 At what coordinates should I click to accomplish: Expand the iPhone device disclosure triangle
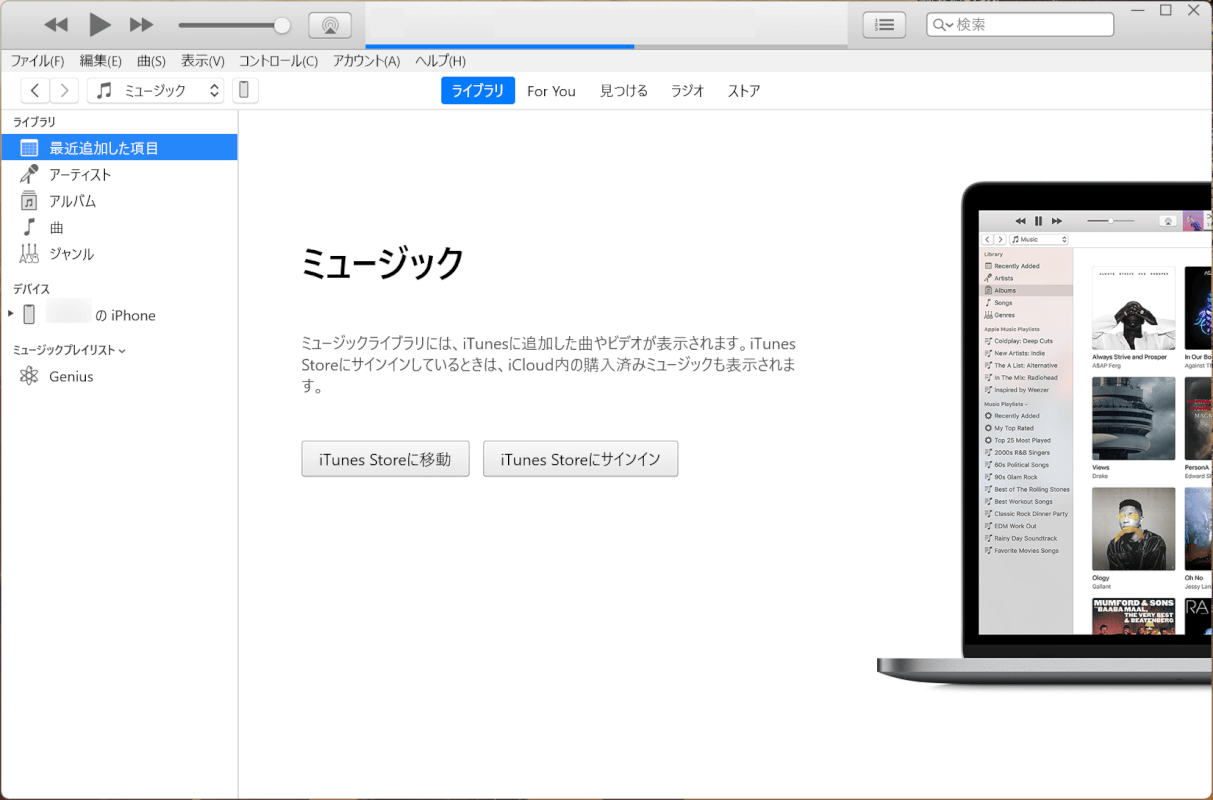point(10,313)
